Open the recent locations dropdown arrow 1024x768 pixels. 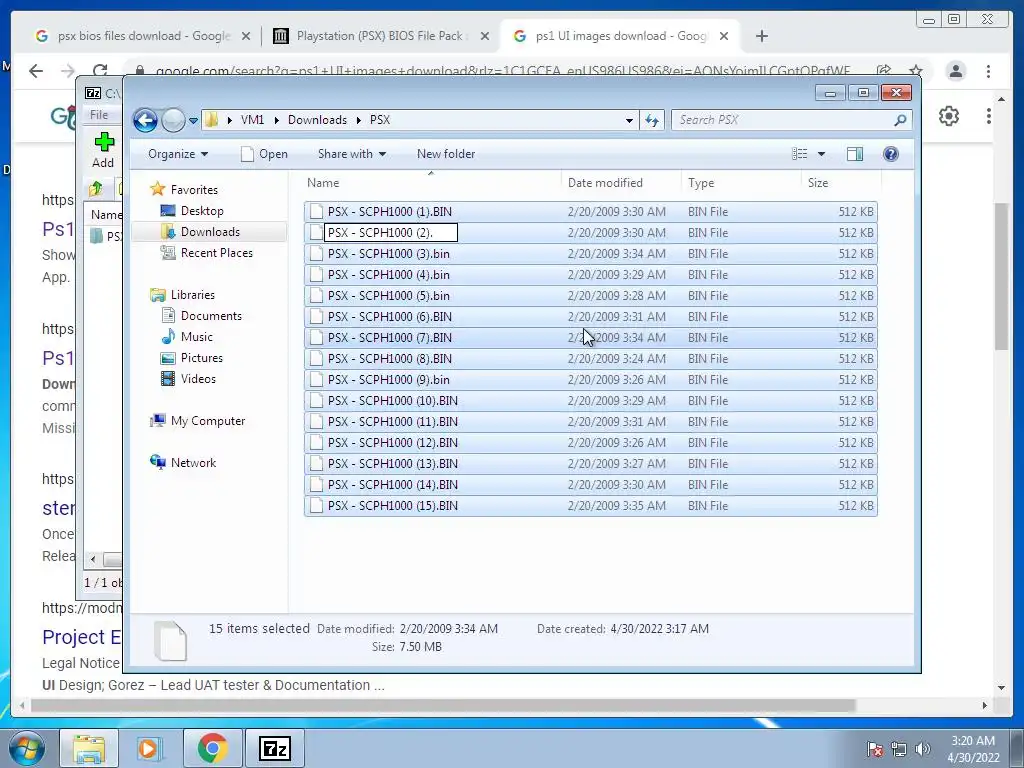click(193, 121)
